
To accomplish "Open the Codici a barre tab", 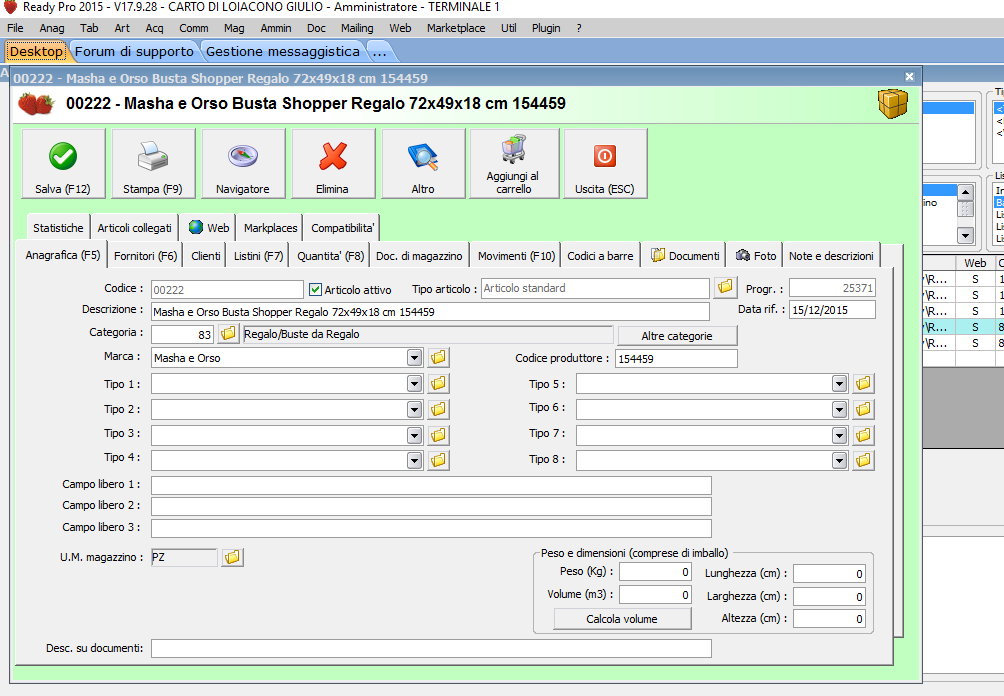I will point(600,255).
